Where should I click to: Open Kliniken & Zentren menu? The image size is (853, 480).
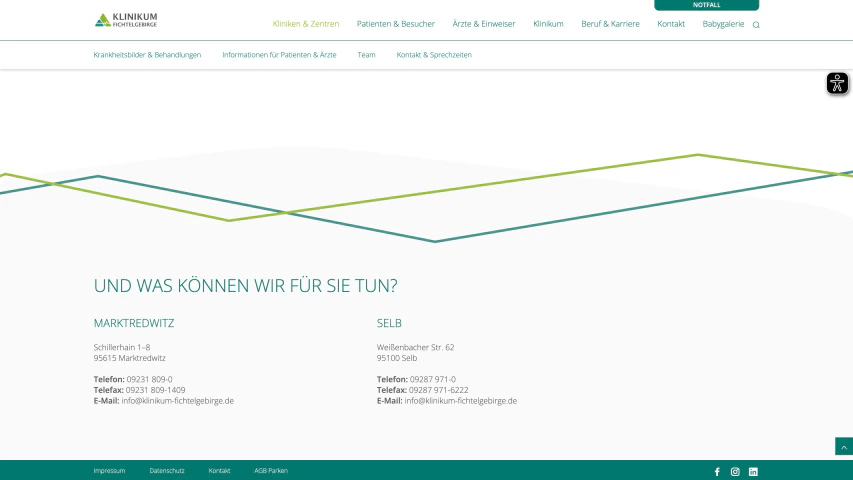306,24
